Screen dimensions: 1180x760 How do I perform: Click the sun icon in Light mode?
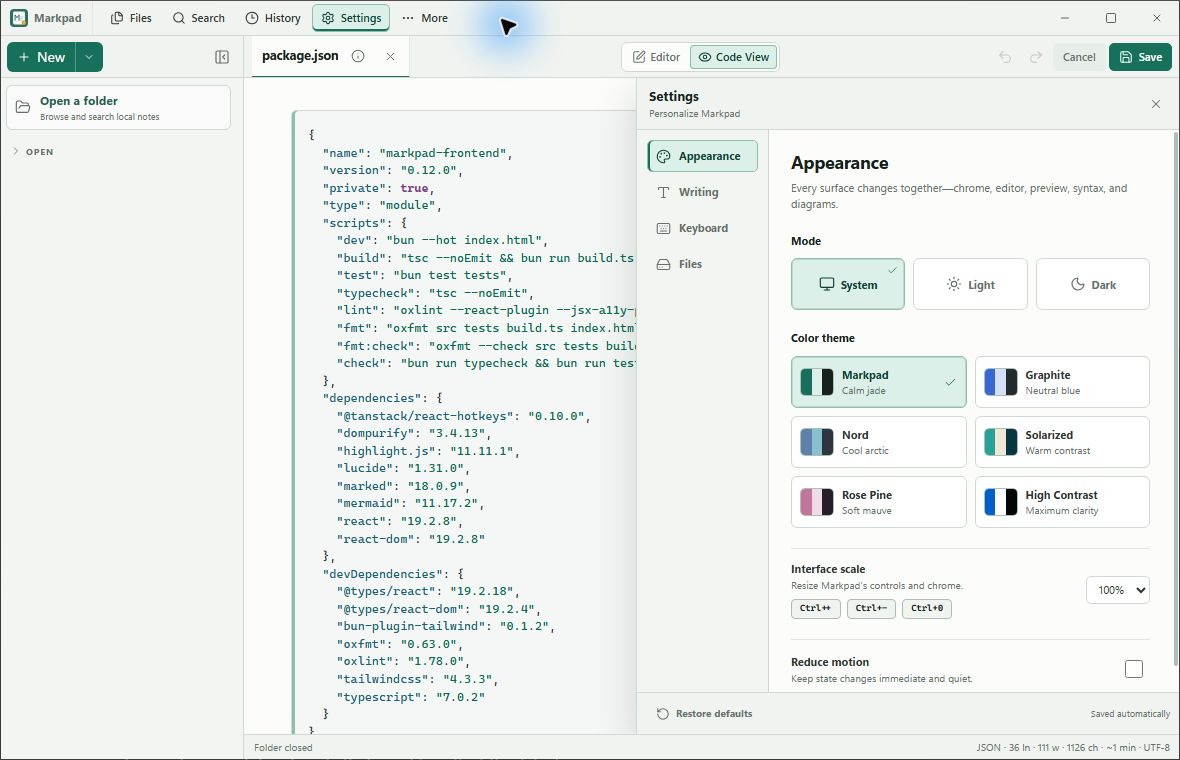[x=953, y=284]
